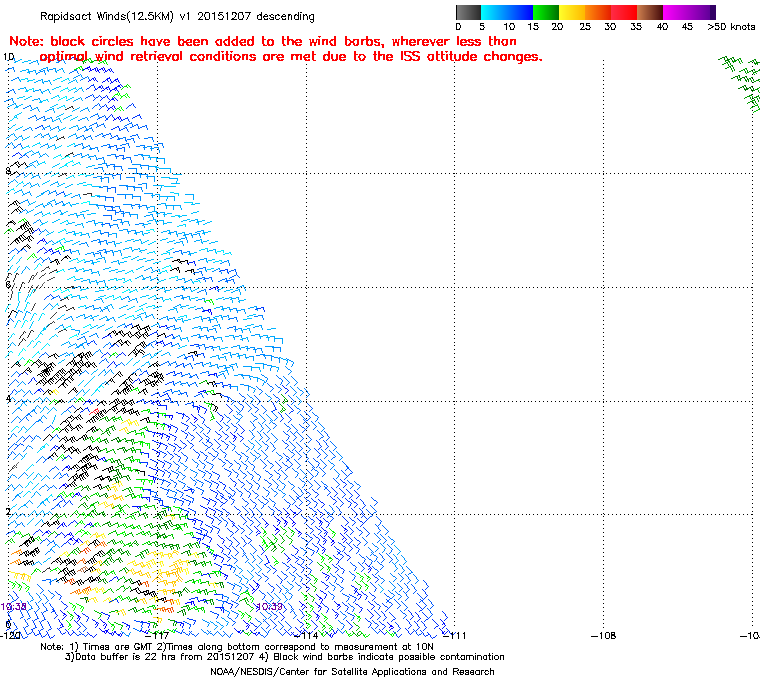Click the "-117" longitude axis label
Image resolution: width=760 pixels, height=688 pixels.
tap(158, 635)
